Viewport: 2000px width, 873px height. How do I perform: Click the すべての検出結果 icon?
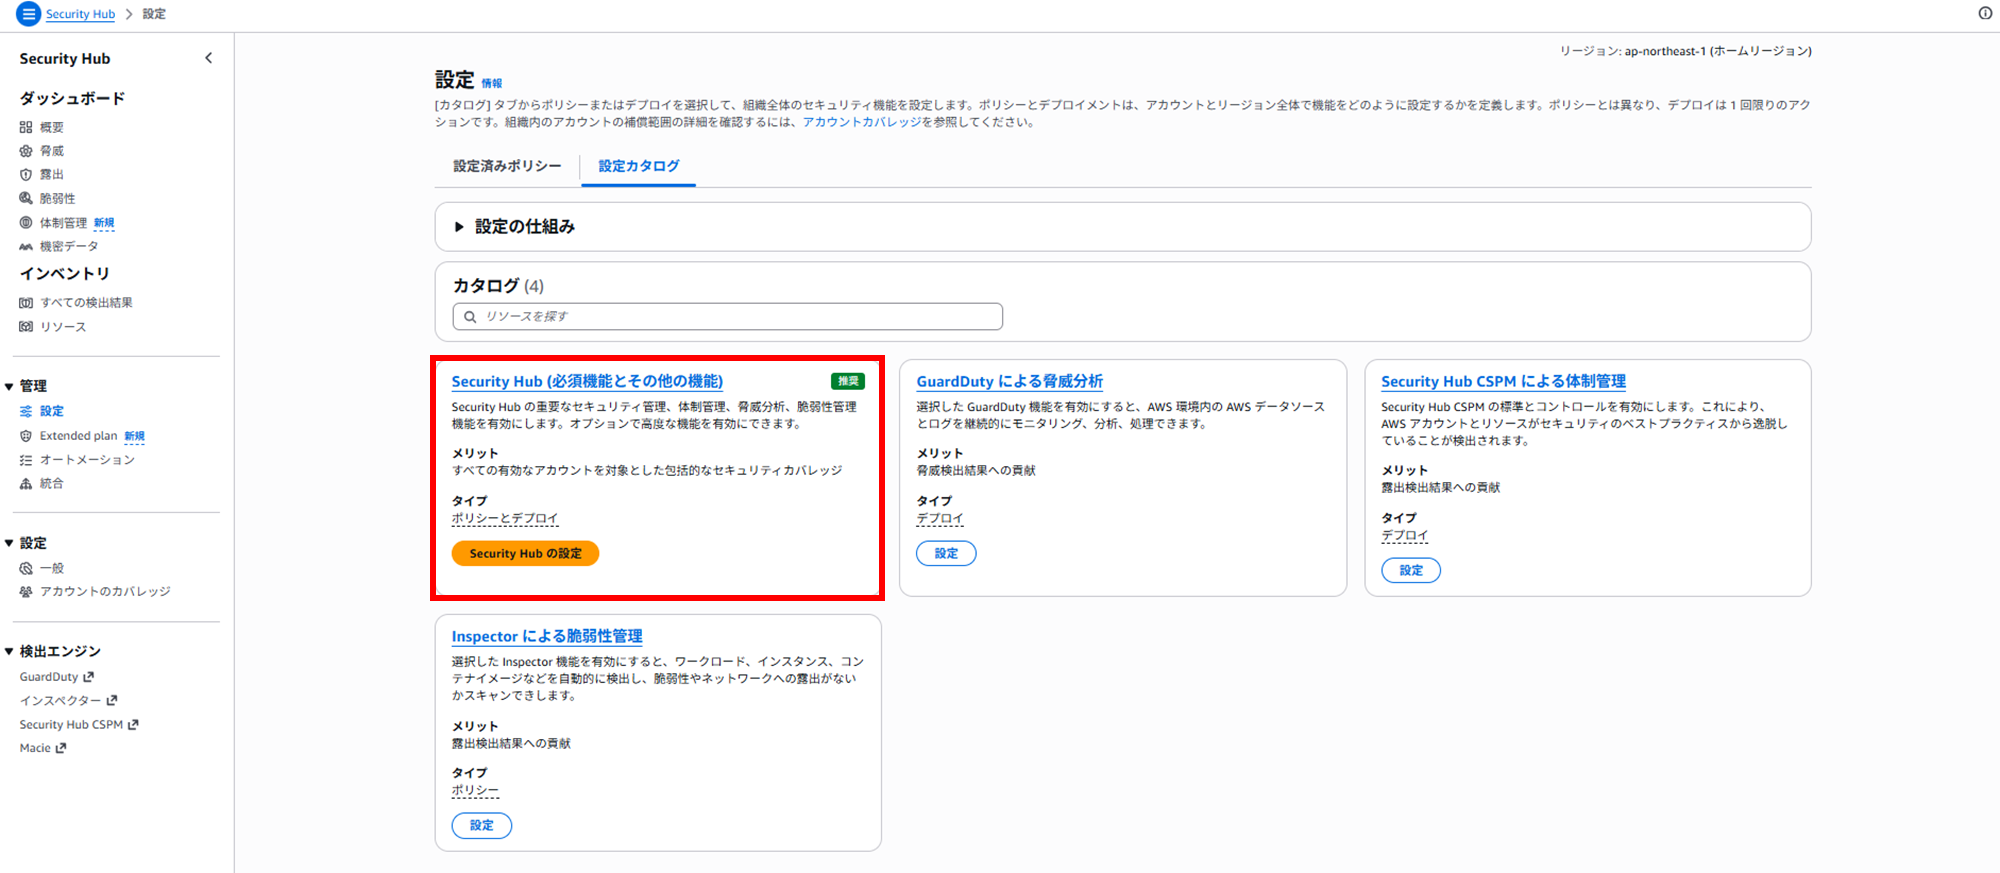26,303
